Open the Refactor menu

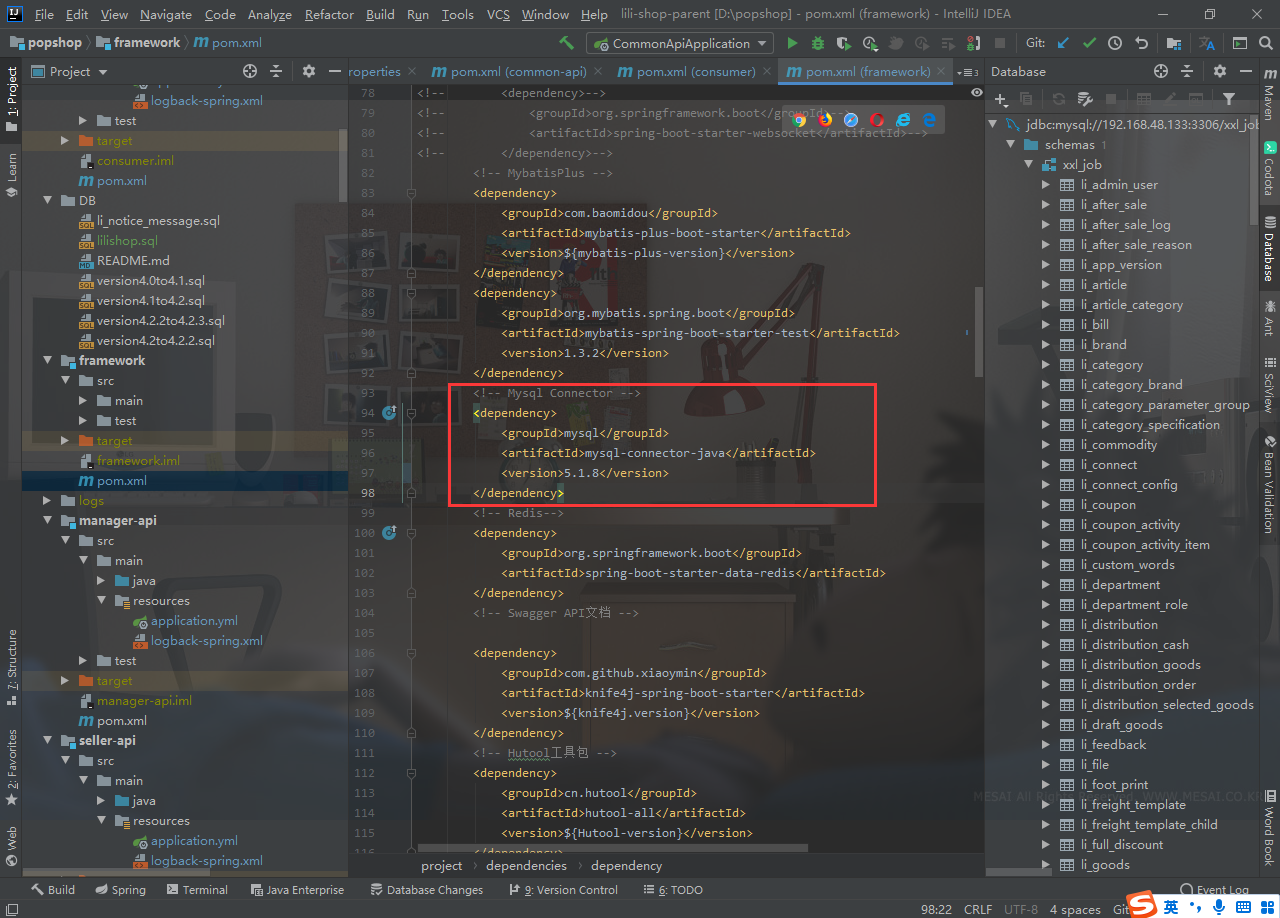click(x=329, y=14)
